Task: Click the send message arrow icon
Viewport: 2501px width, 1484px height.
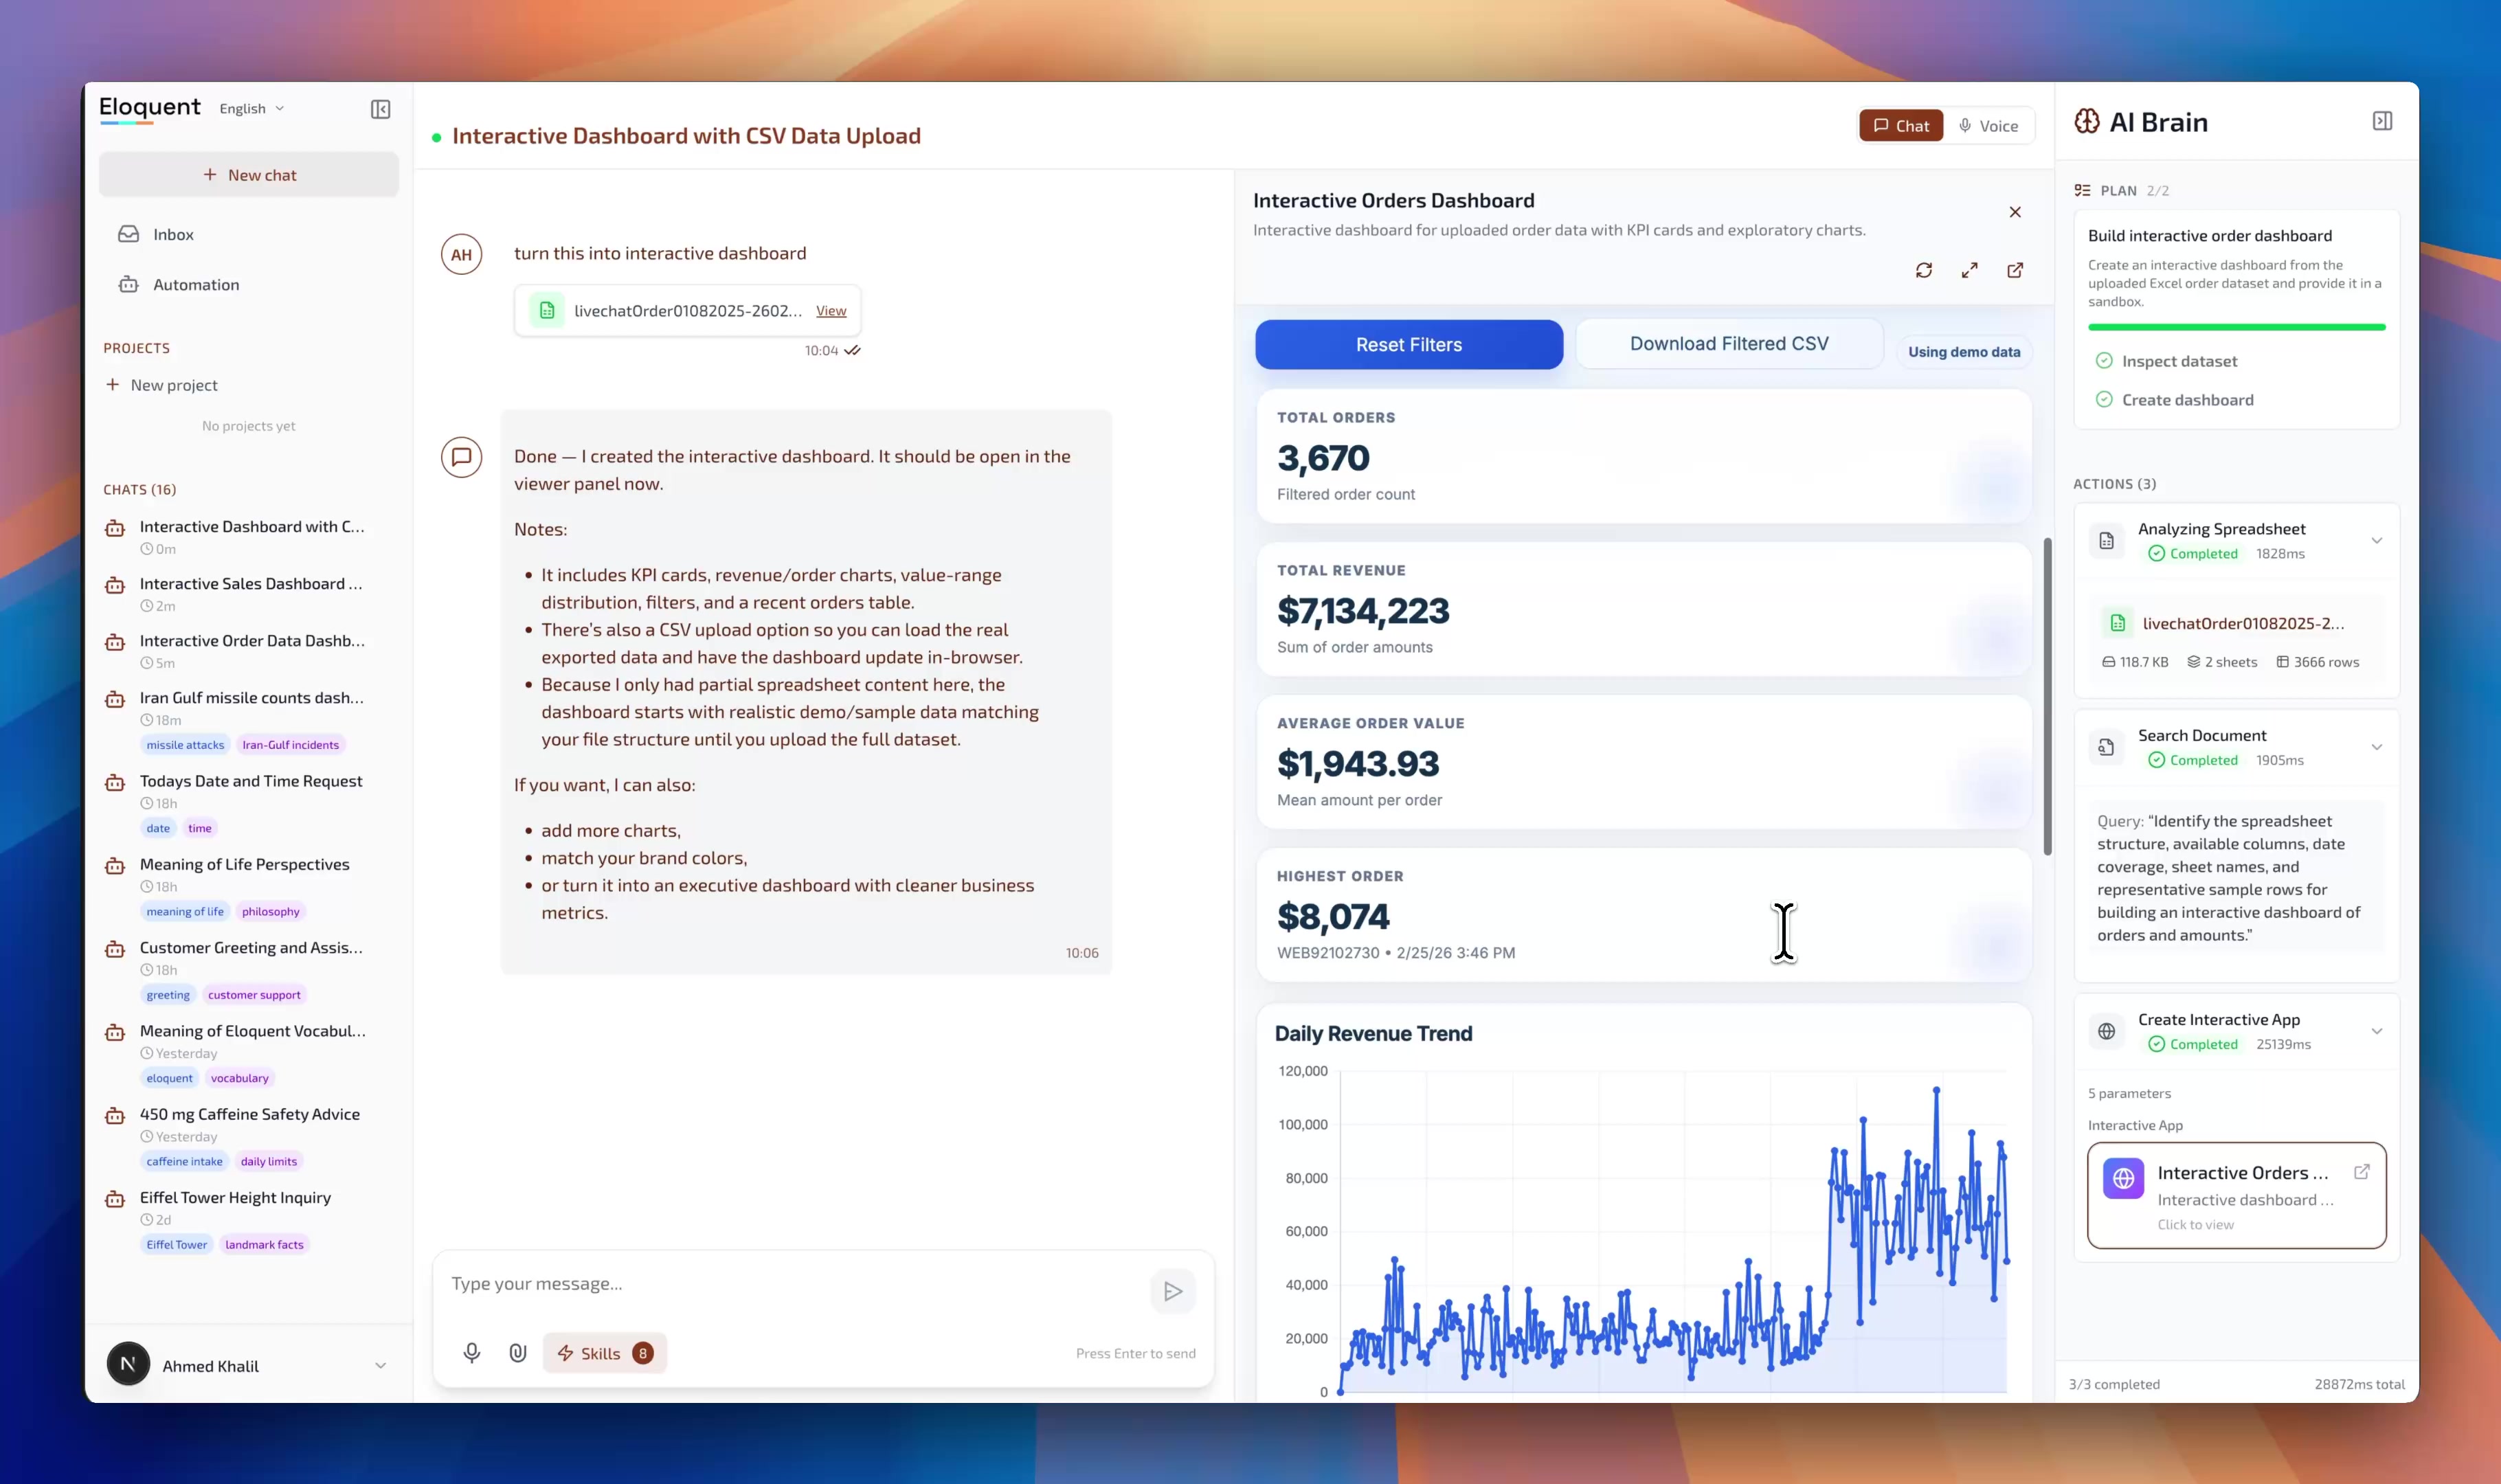Action: click(x=1173, y=1292)
